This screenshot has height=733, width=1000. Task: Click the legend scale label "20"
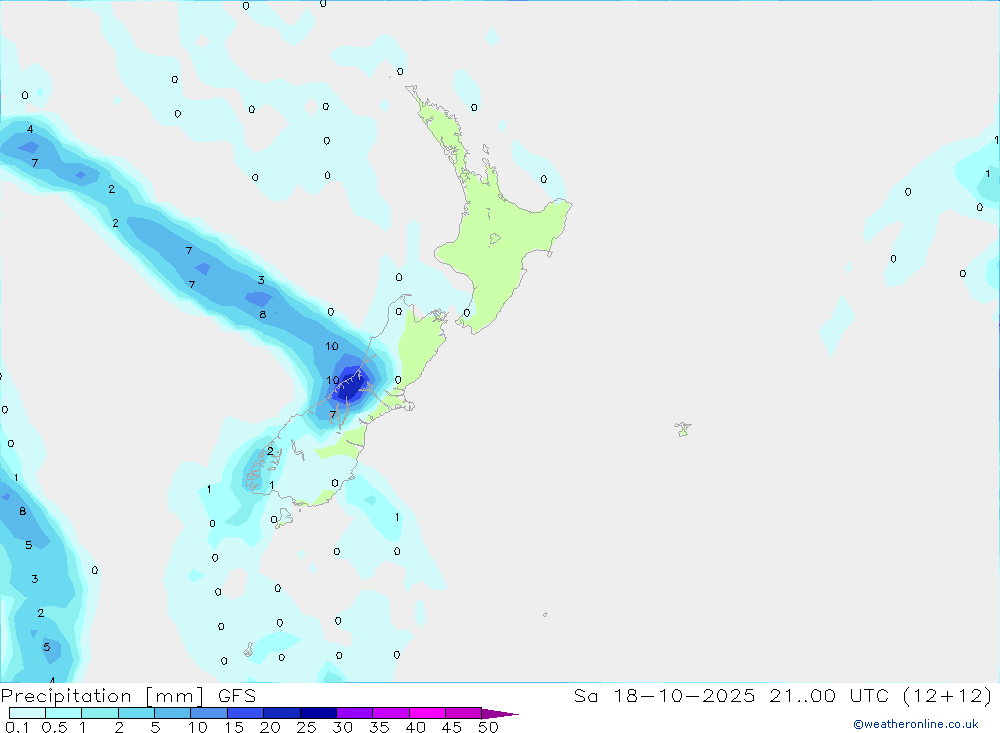point(270,727)
